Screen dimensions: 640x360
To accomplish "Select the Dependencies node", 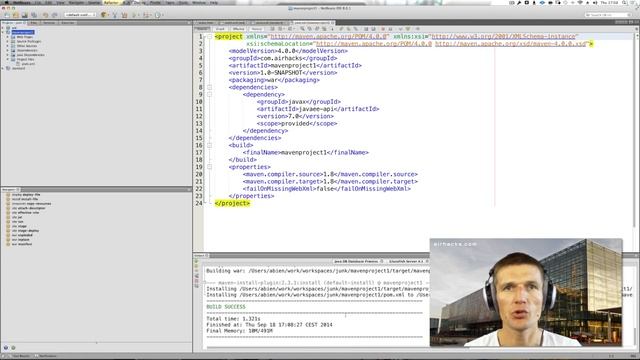I will [27, 50].
